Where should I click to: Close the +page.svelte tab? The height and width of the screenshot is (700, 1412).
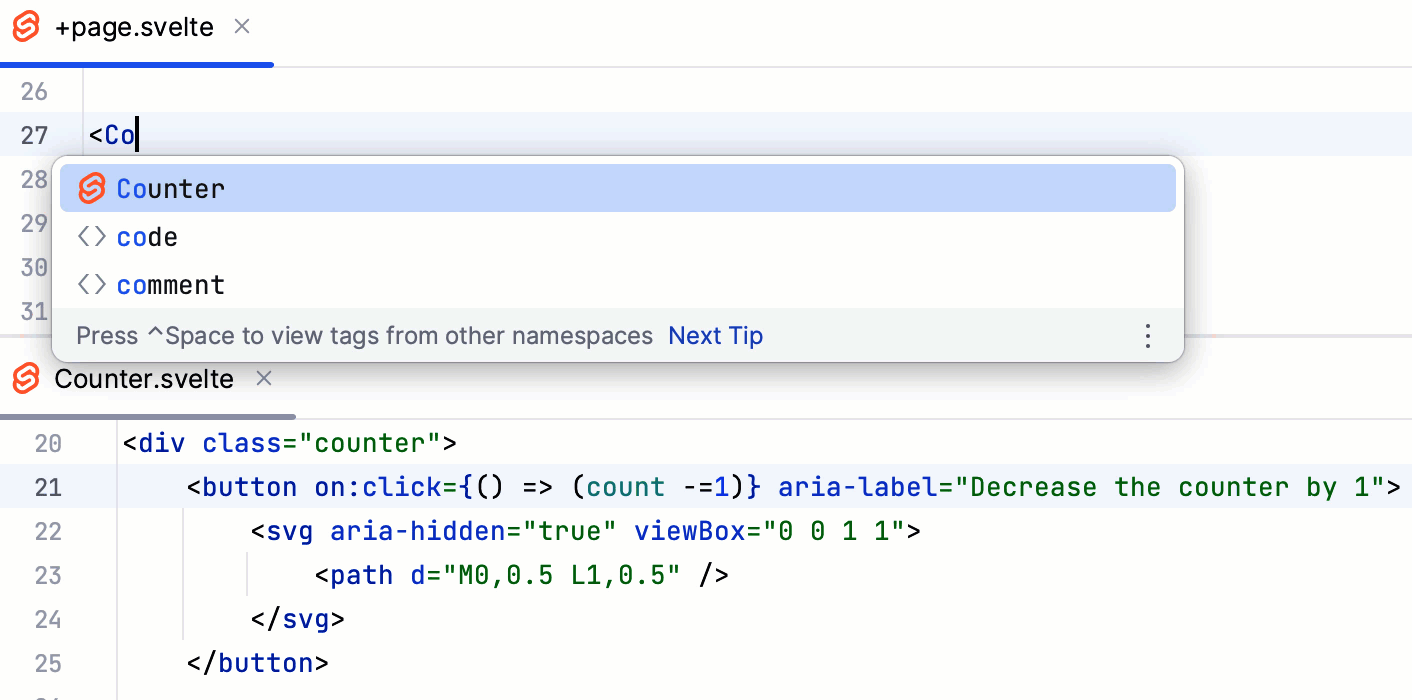pyautogui.click(x=242, y=27)
